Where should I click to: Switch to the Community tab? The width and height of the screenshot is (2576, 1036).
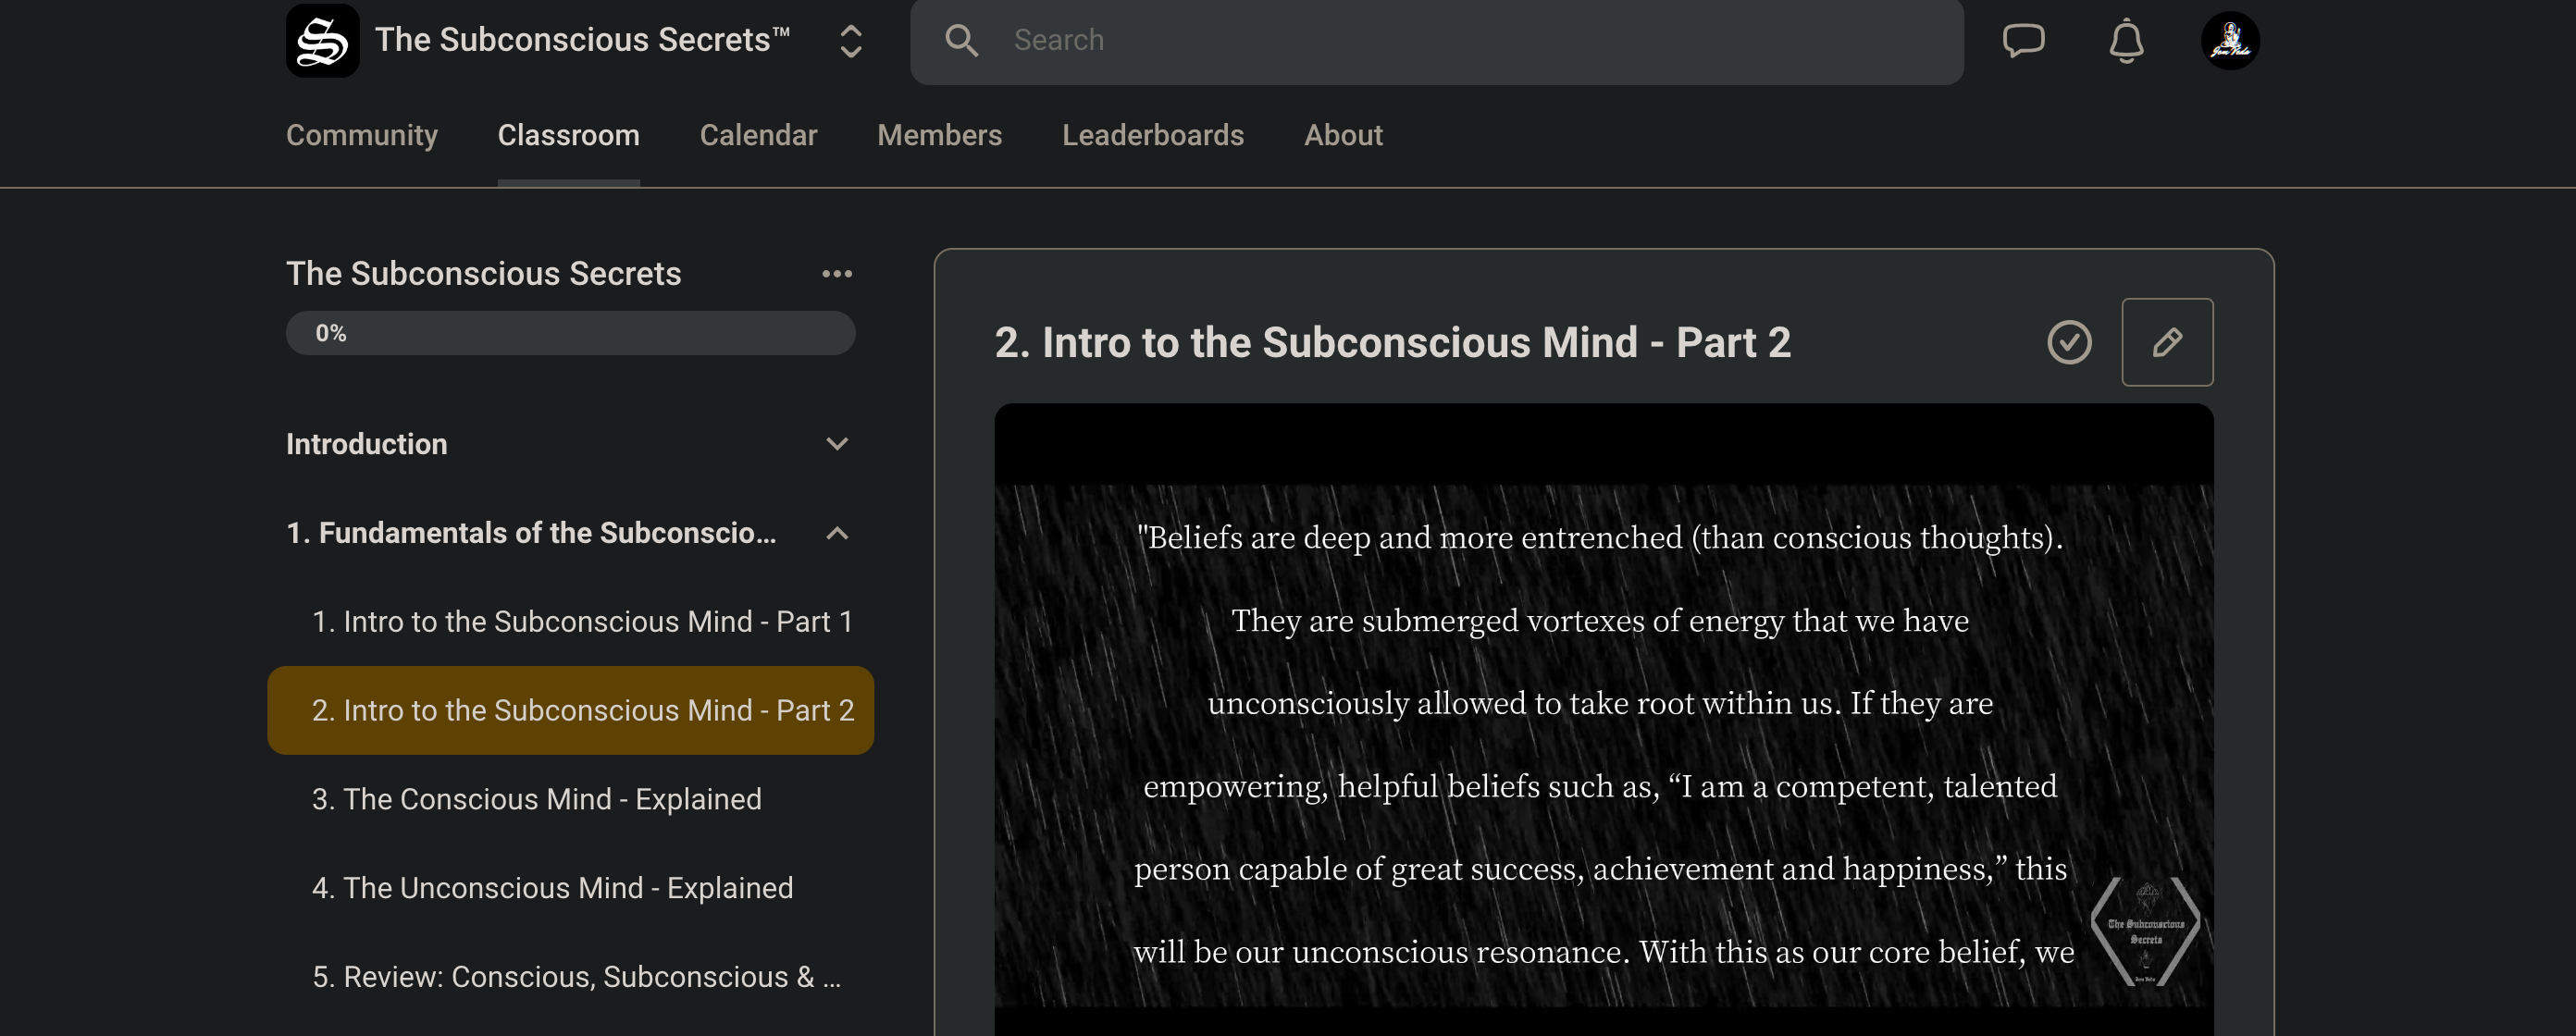pyautogui.click(x=361, y=135)
